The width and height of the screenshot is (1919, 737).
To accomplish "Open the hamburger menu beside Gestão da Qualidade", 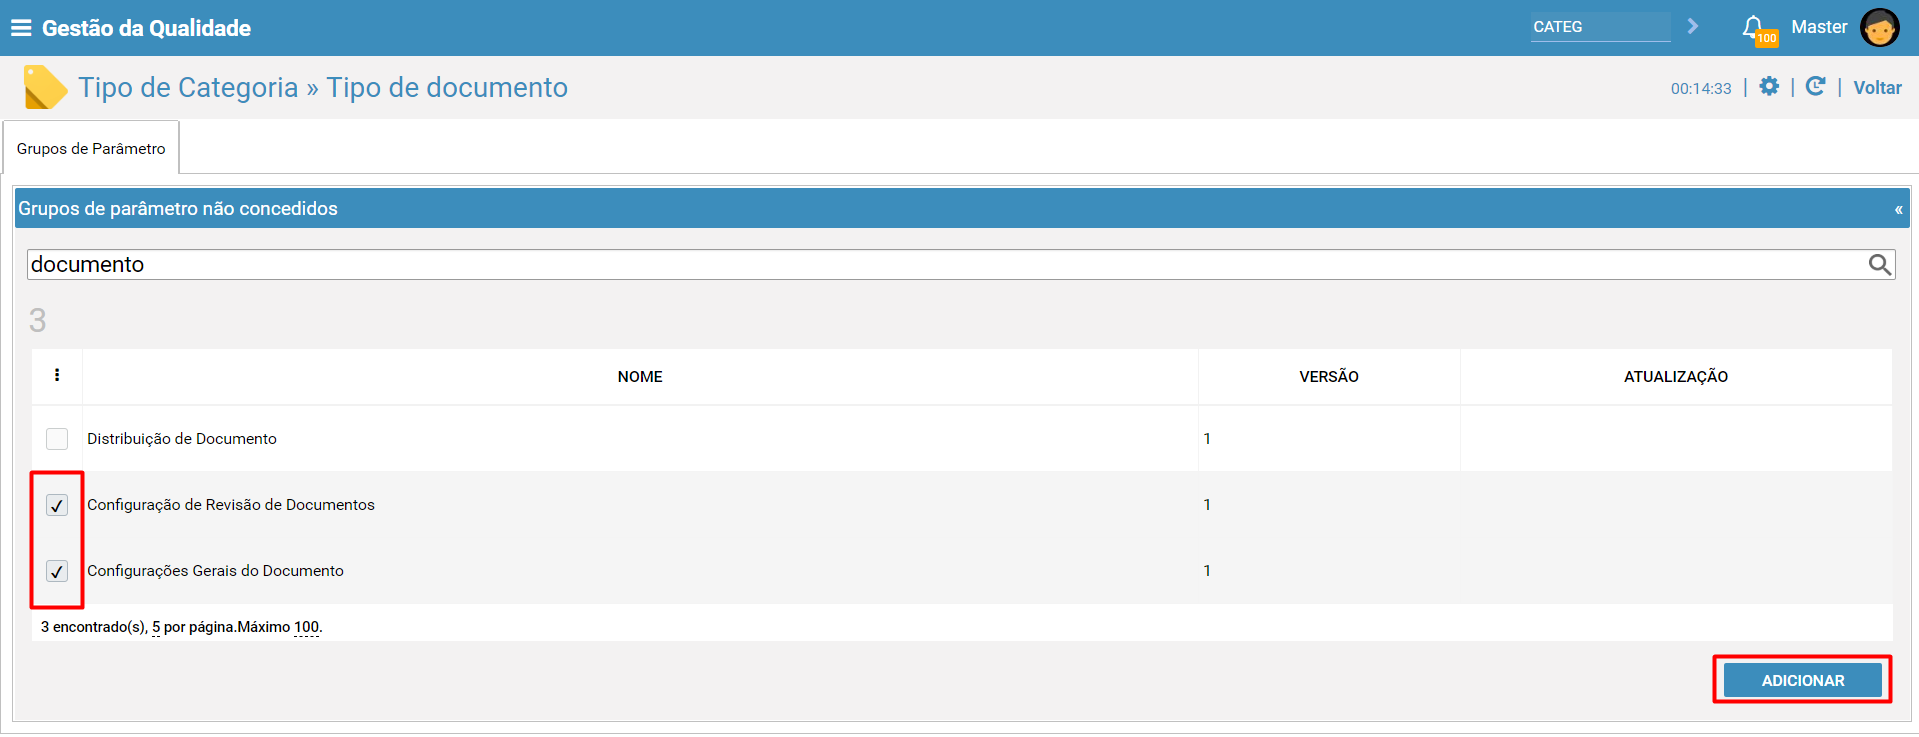I will [x=21, y=28].
